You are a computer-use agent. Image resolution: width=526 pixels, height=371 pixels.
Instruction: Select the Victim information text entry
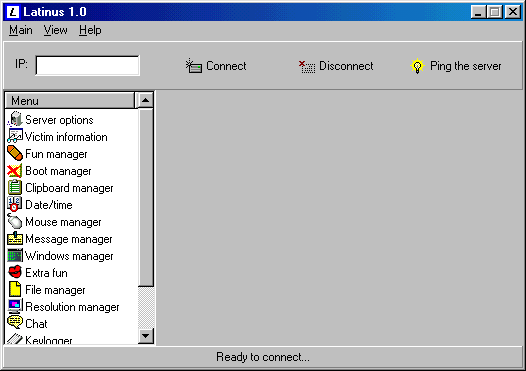click(x=66, y=137)
